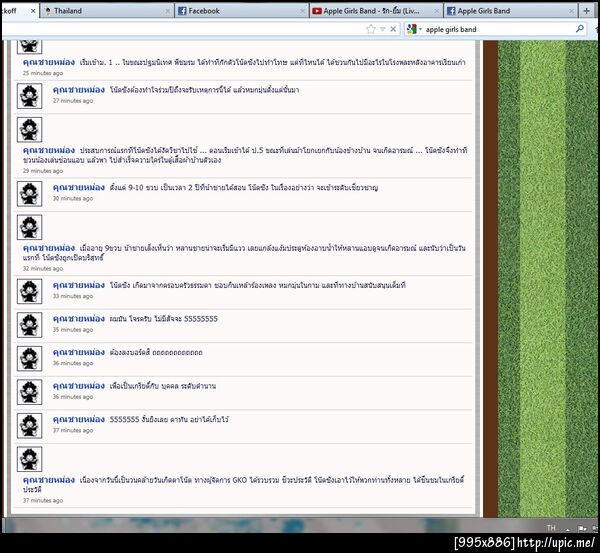This screenshot has height=553, width=600.
Task: Run search with the magnifier icon
Action: (580, 29)
